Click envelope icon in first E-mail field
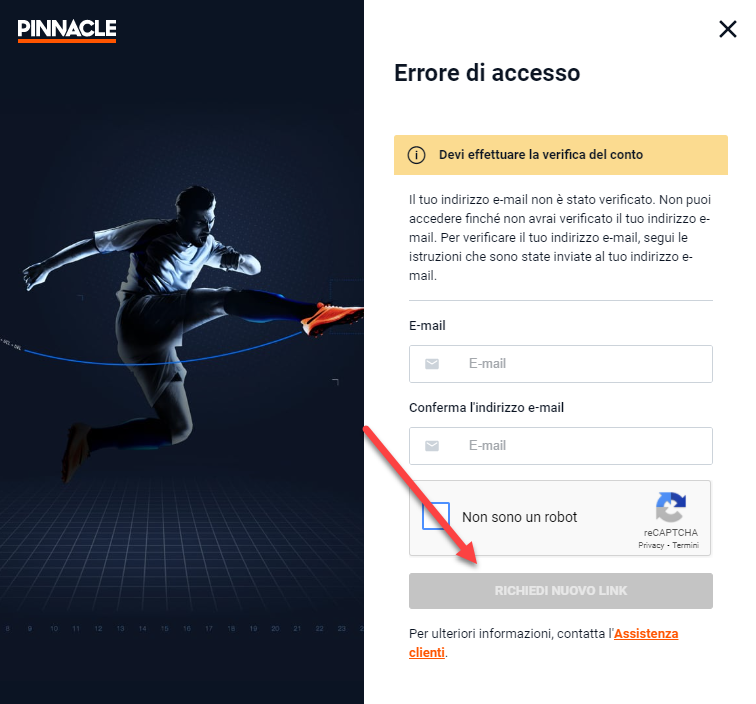The image size is (756, 704). pyautogui.click(x=432, y=364)
